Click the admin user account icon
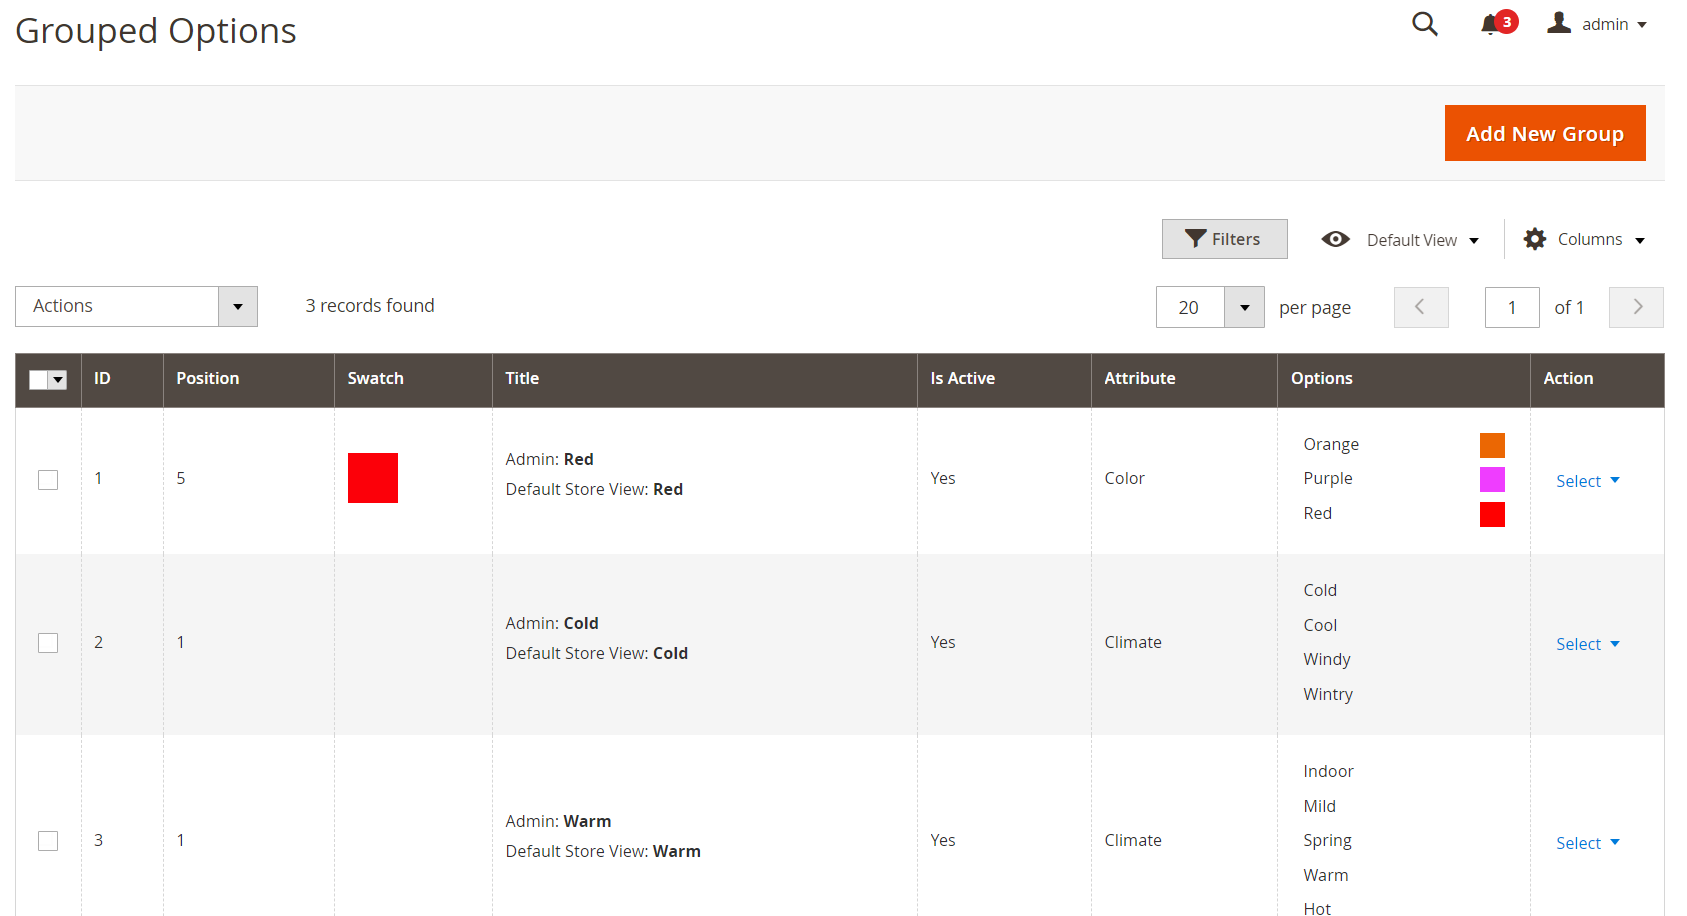The image size is (1687, 916). (1559, 23)
